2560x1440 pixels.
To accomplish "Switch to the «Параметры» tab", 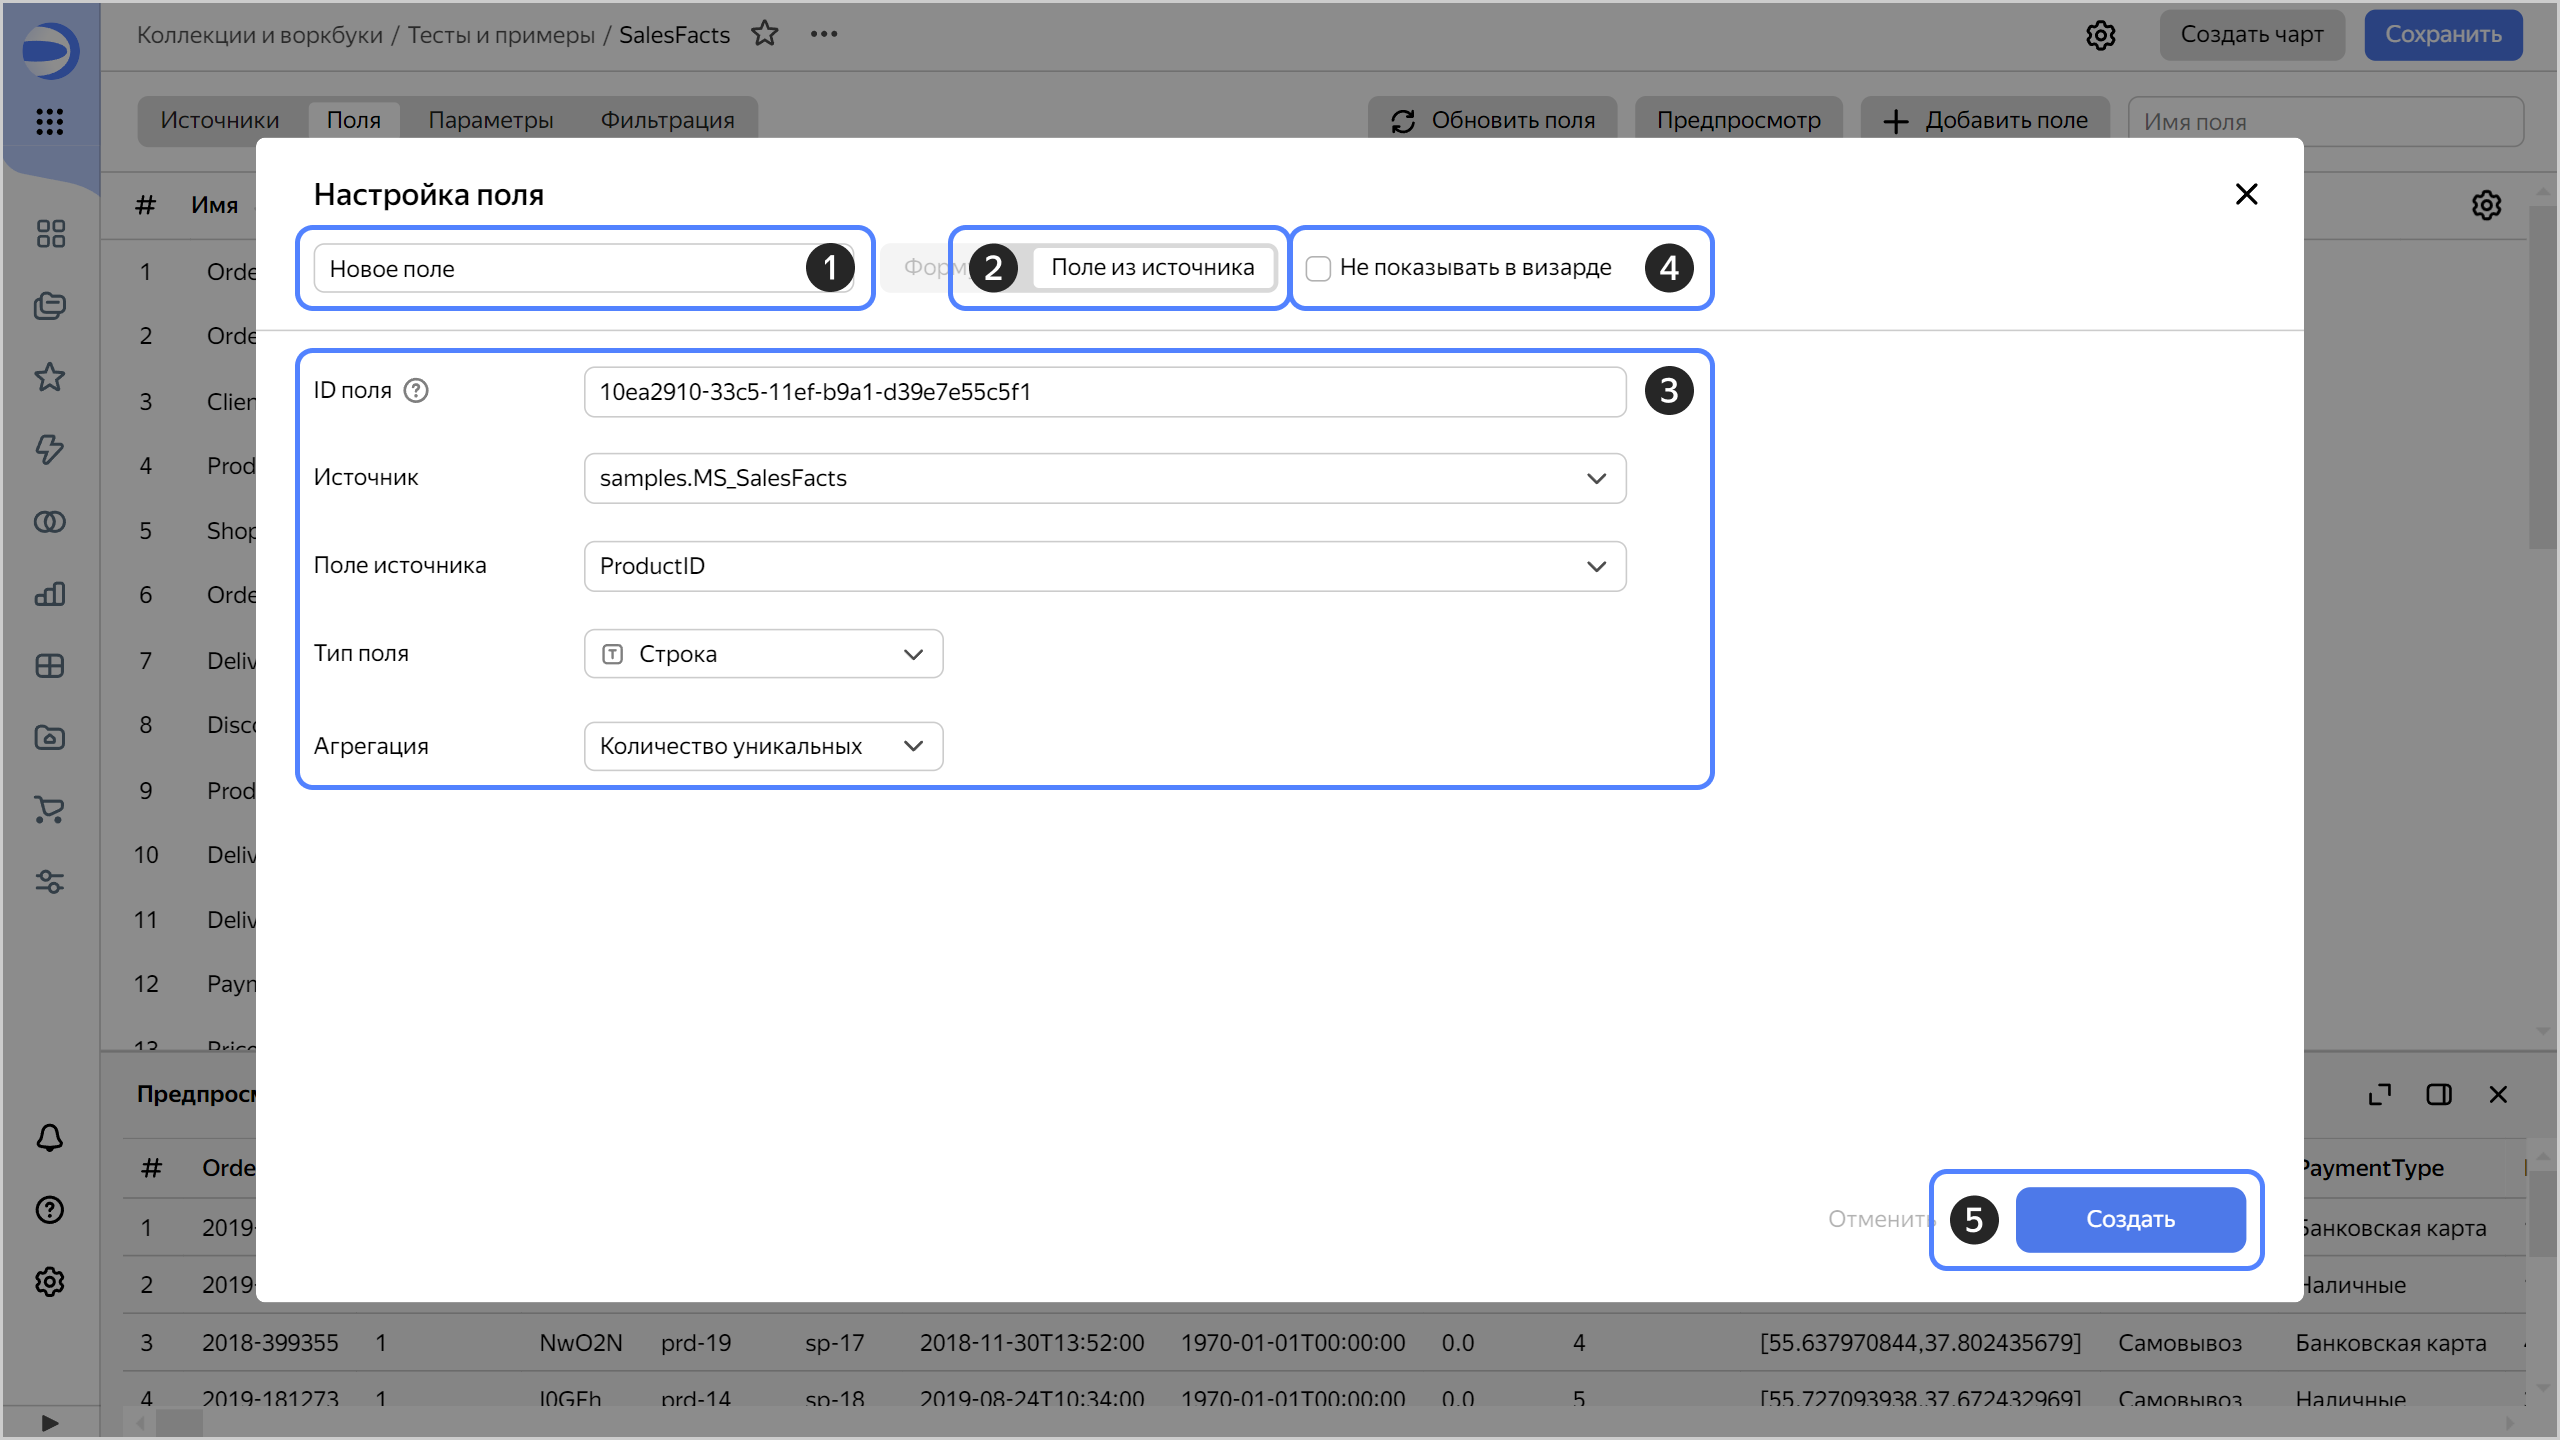I will point(490,119).
